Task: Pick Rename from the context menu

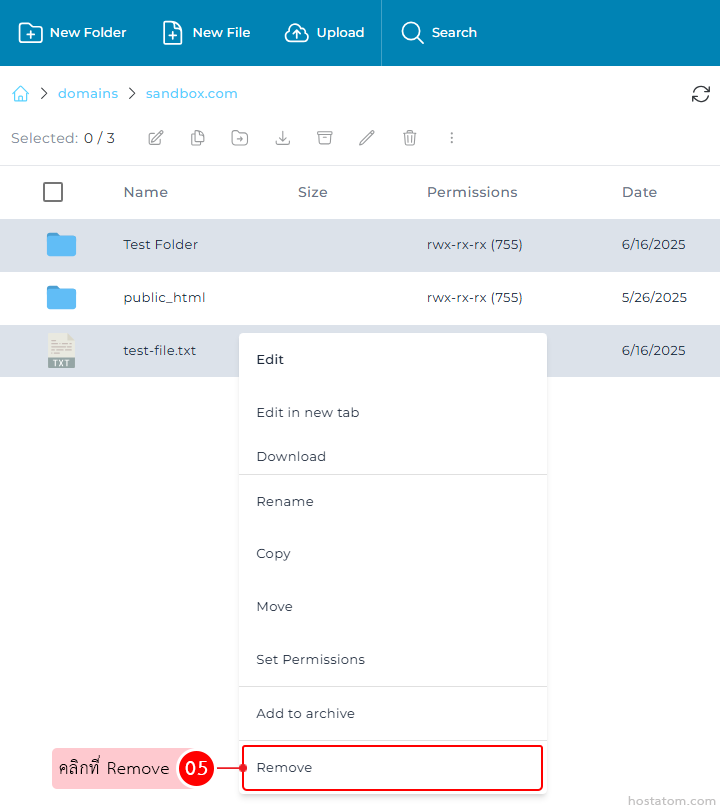Action: click(285, 502)
